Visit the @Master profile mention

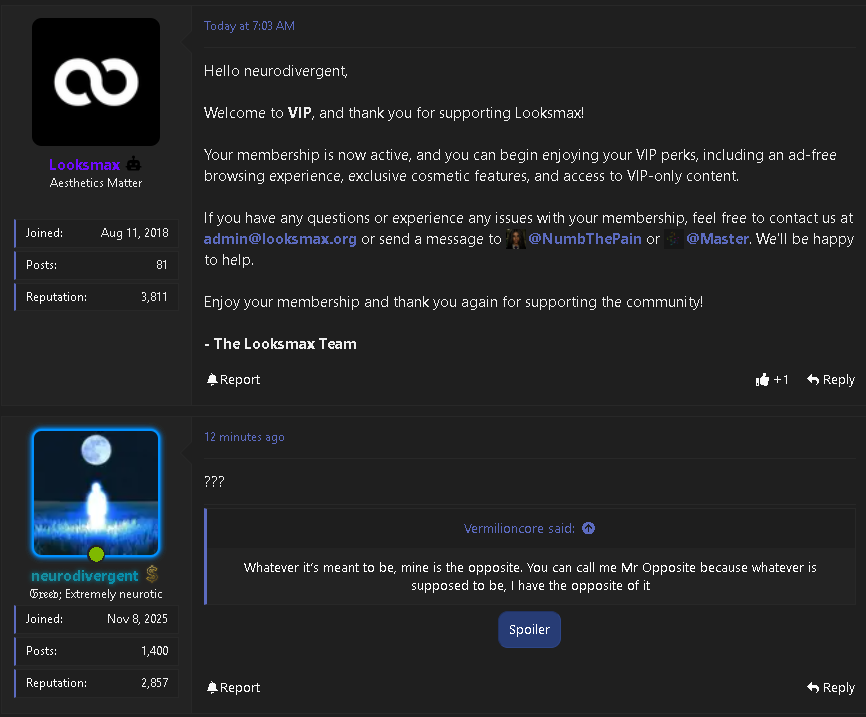pyautogui.click(x=717, y=239)
